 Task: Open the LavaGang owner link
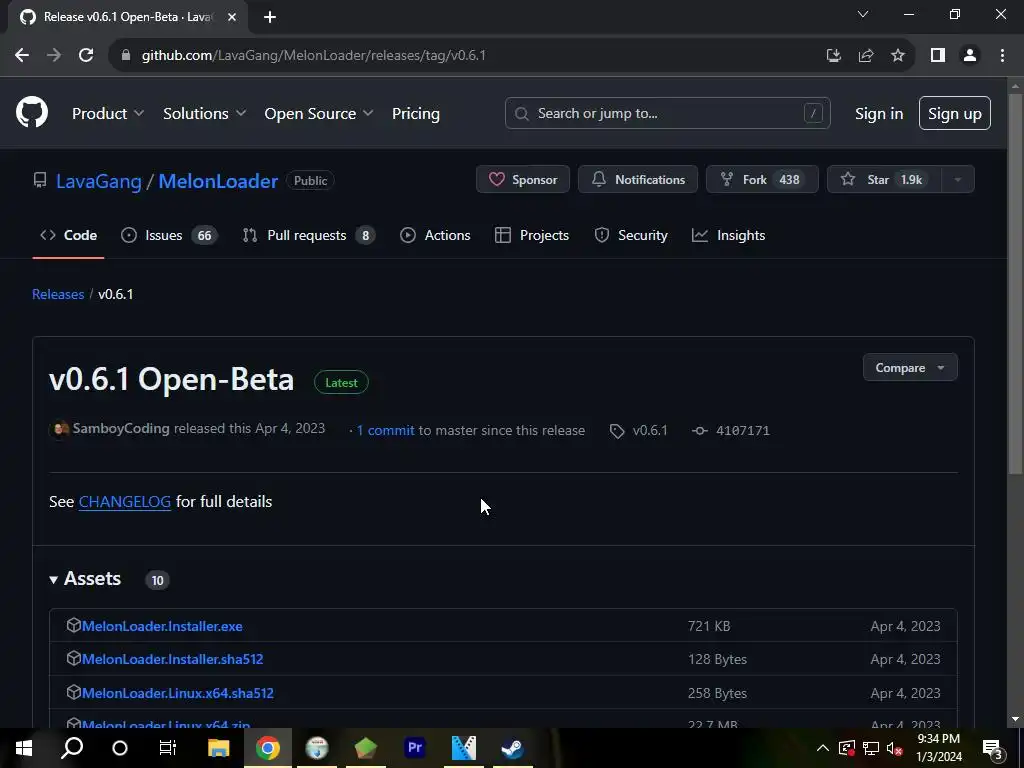pyautogui.click(x=99, y=181)
